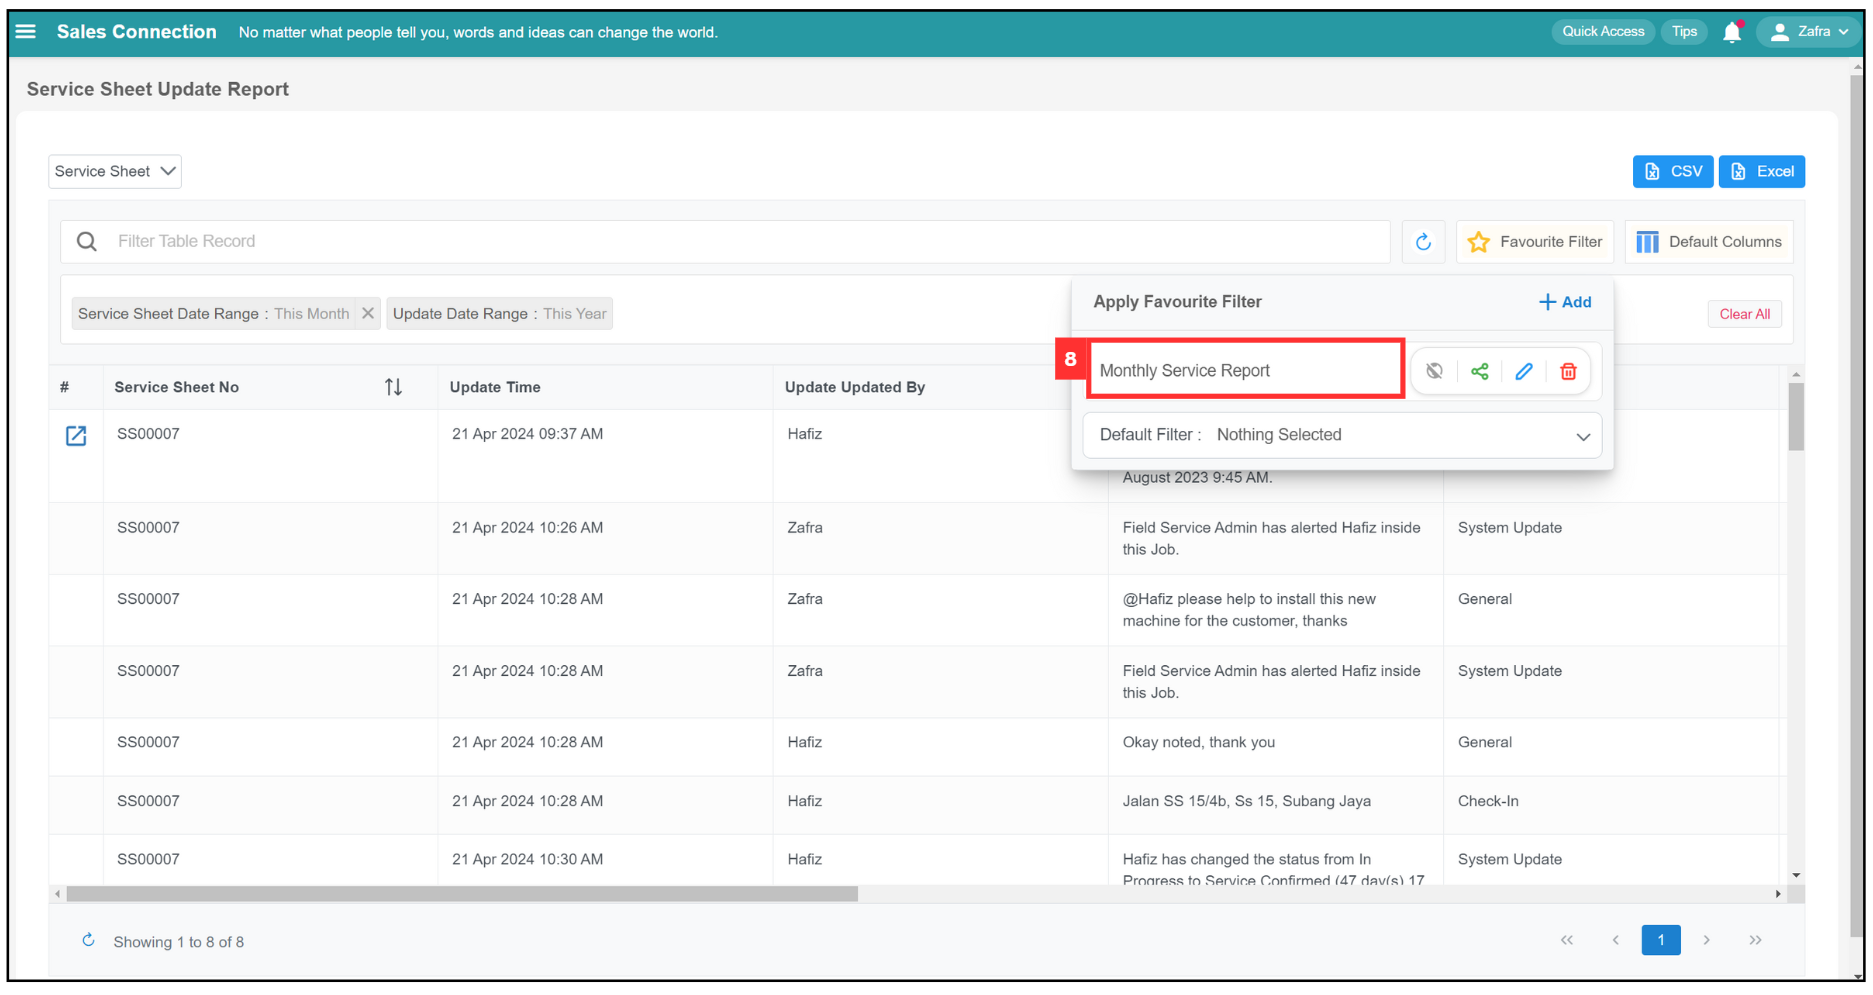Click the search magnifier icon
This screenshot has height=995, width=1873.
coord(87,241)
